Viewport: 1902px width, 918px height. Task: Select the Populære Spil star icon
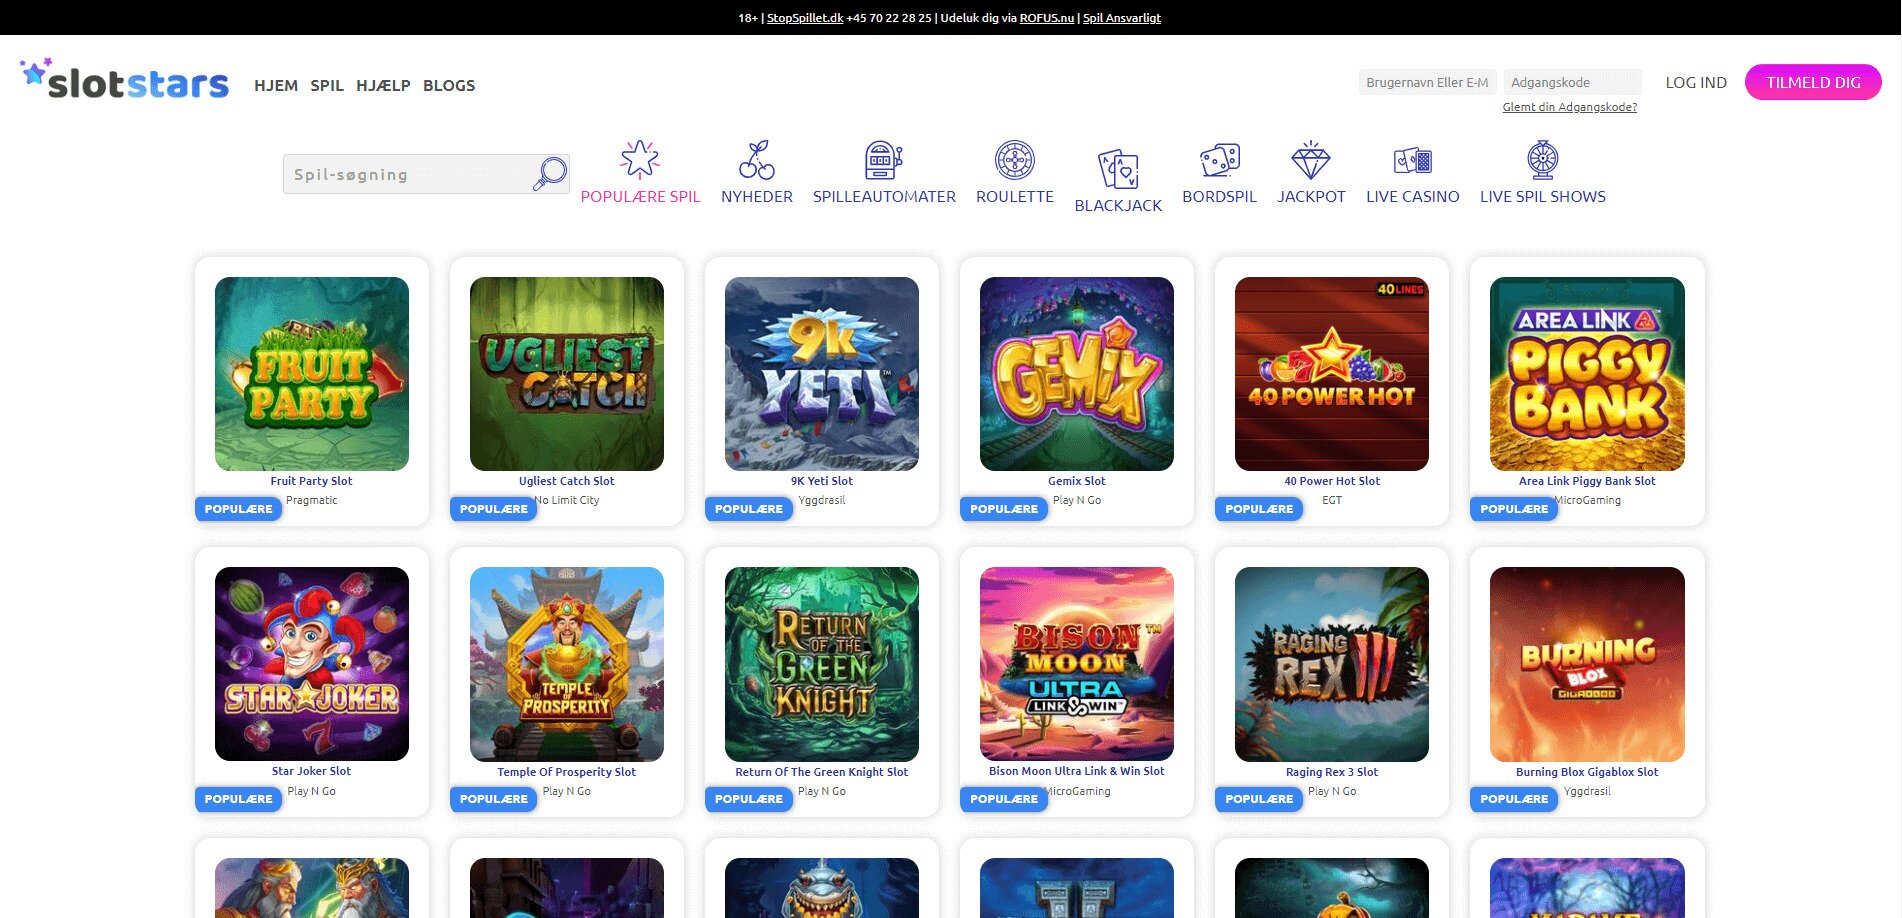point(640,159)
